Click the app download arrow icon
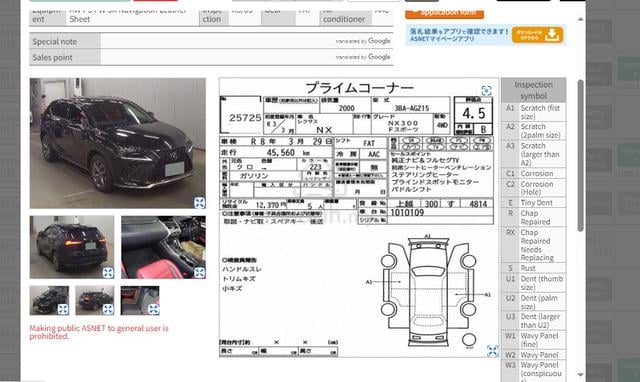640x382 pixels. coord(552,35)
